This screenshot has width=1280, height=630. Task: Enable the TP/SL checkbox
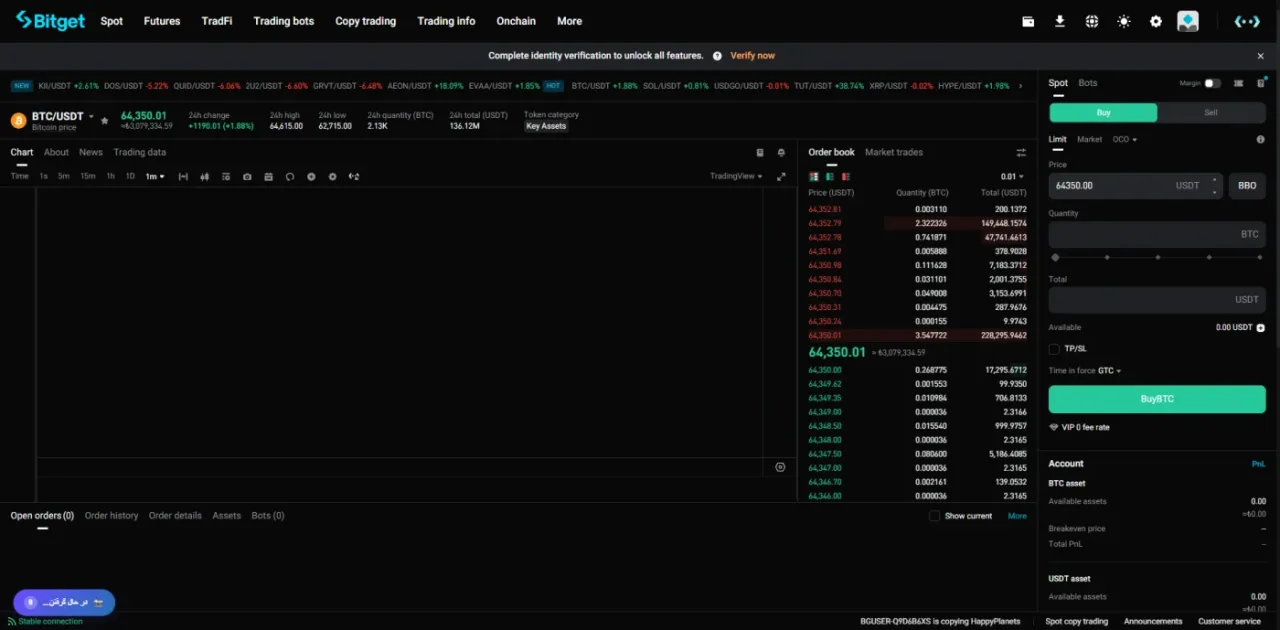click(x=1054, y=349)
